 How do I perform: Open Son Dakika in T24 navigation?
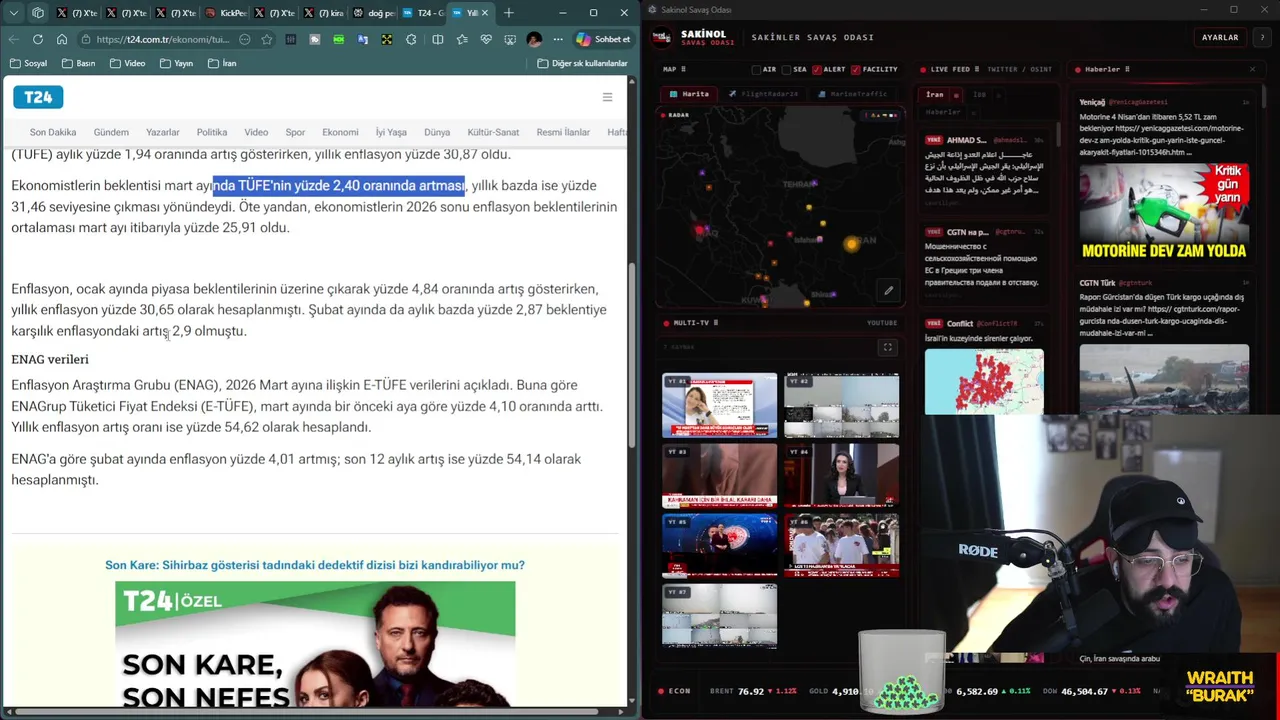point(53,132)
